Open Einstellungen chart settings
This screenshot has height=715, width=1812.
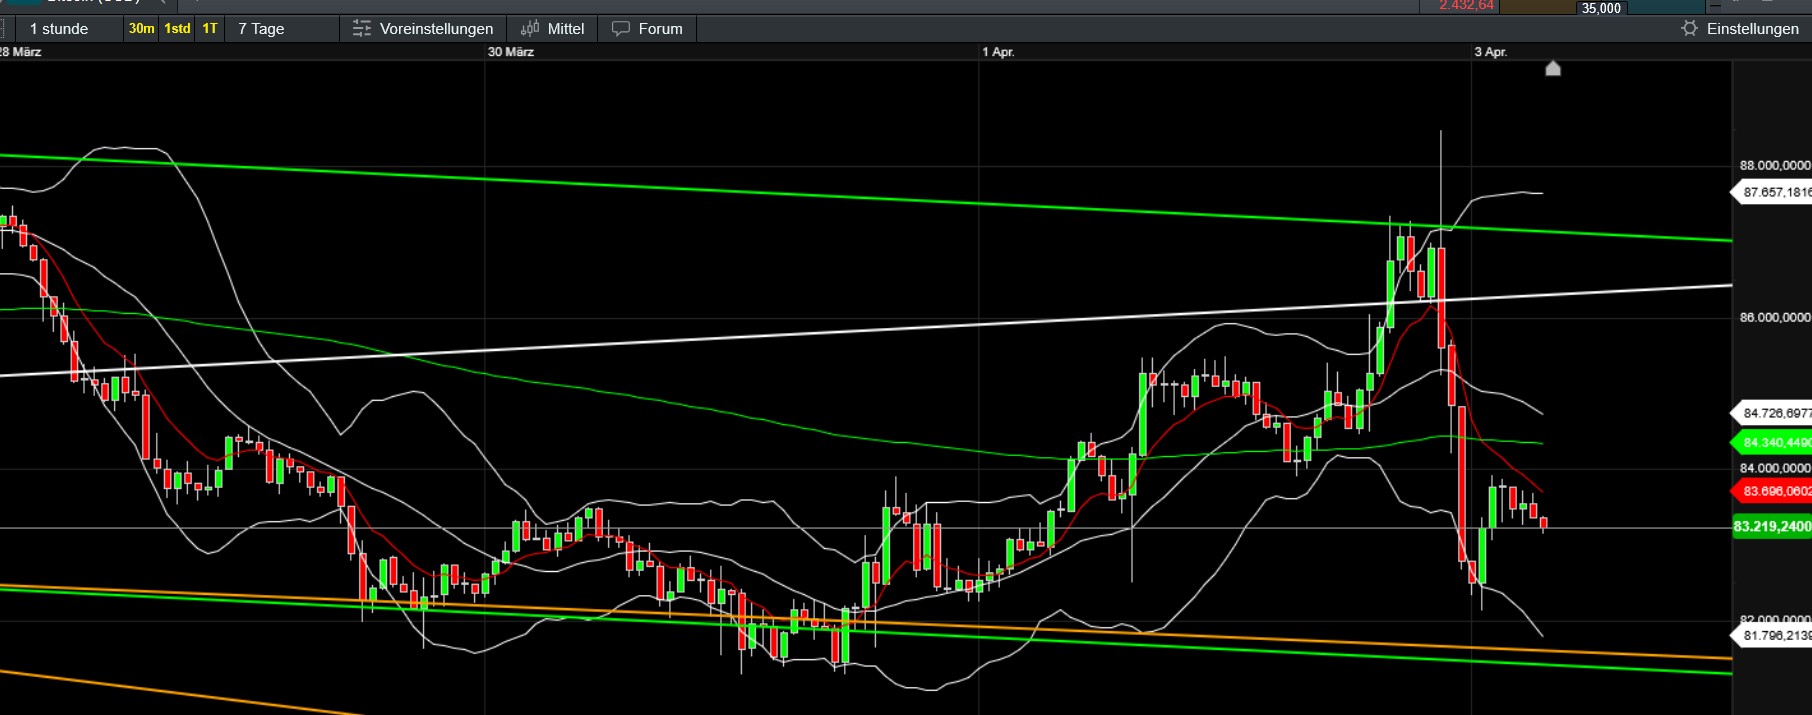coord(1740,29)
